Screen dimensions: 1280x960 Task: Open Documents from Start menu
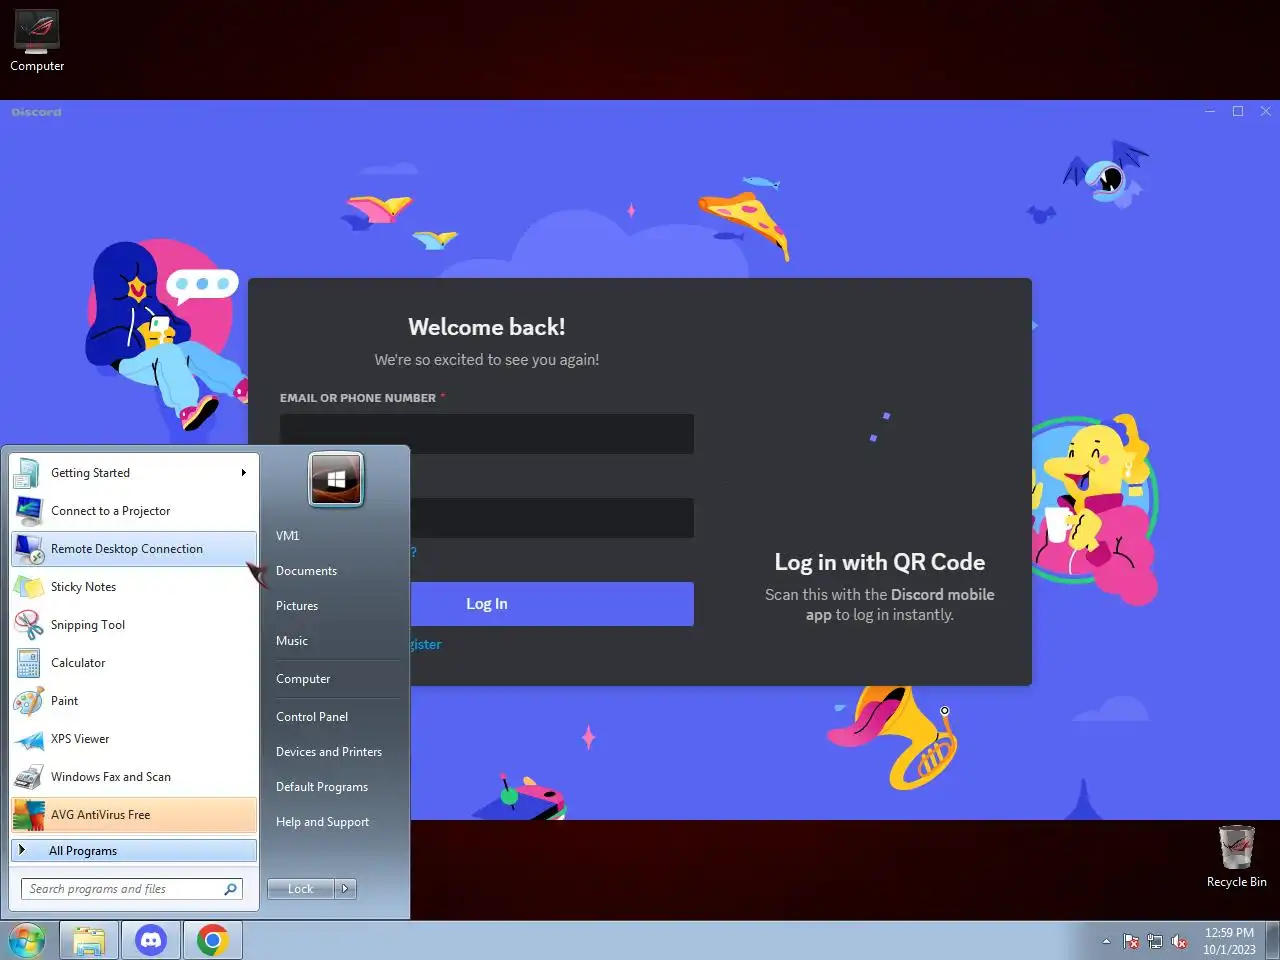click(306, 571)
